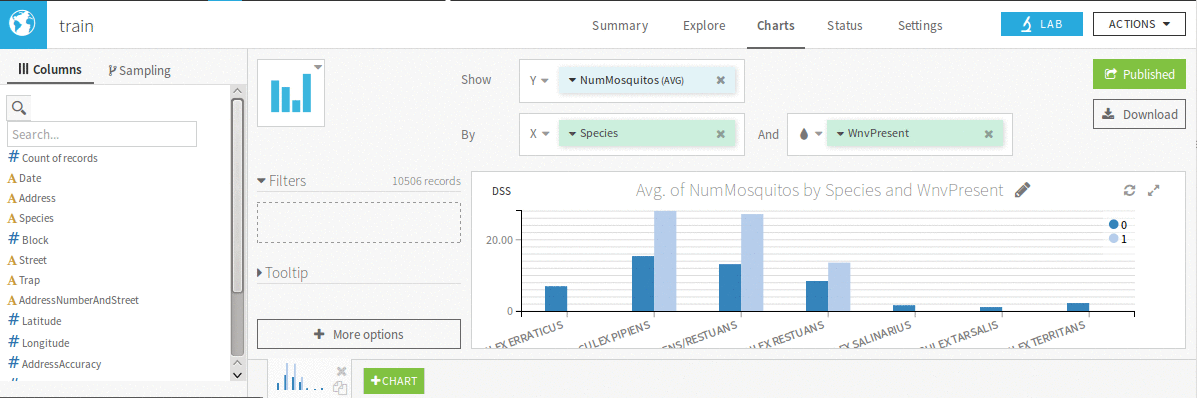Add a new chart with +CHART
Screen dimensions: 1197x398
(394, 380)
